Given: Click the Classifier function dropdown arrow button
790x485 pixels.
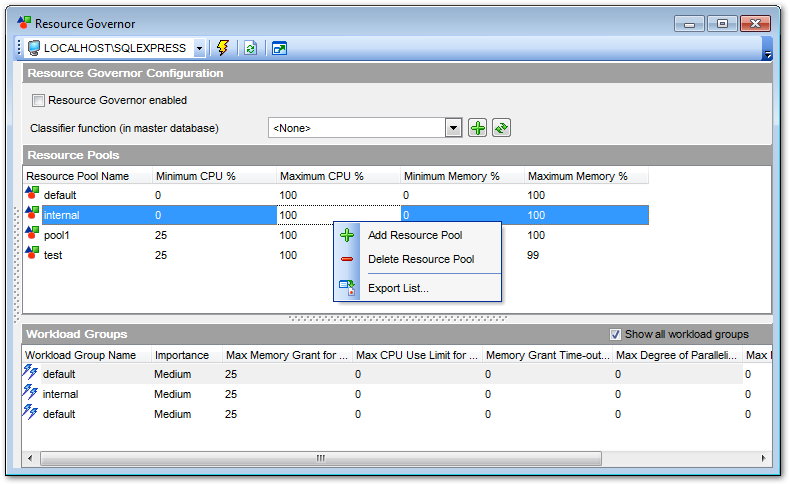Looking at the screenshot, I should [453, 128].
